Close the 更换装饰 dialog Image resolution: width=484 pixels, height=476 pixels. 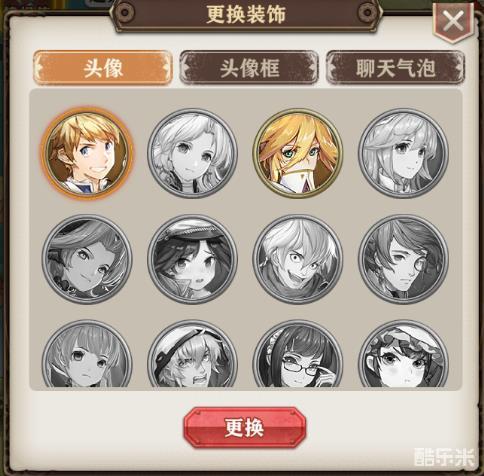pos(453,21)
